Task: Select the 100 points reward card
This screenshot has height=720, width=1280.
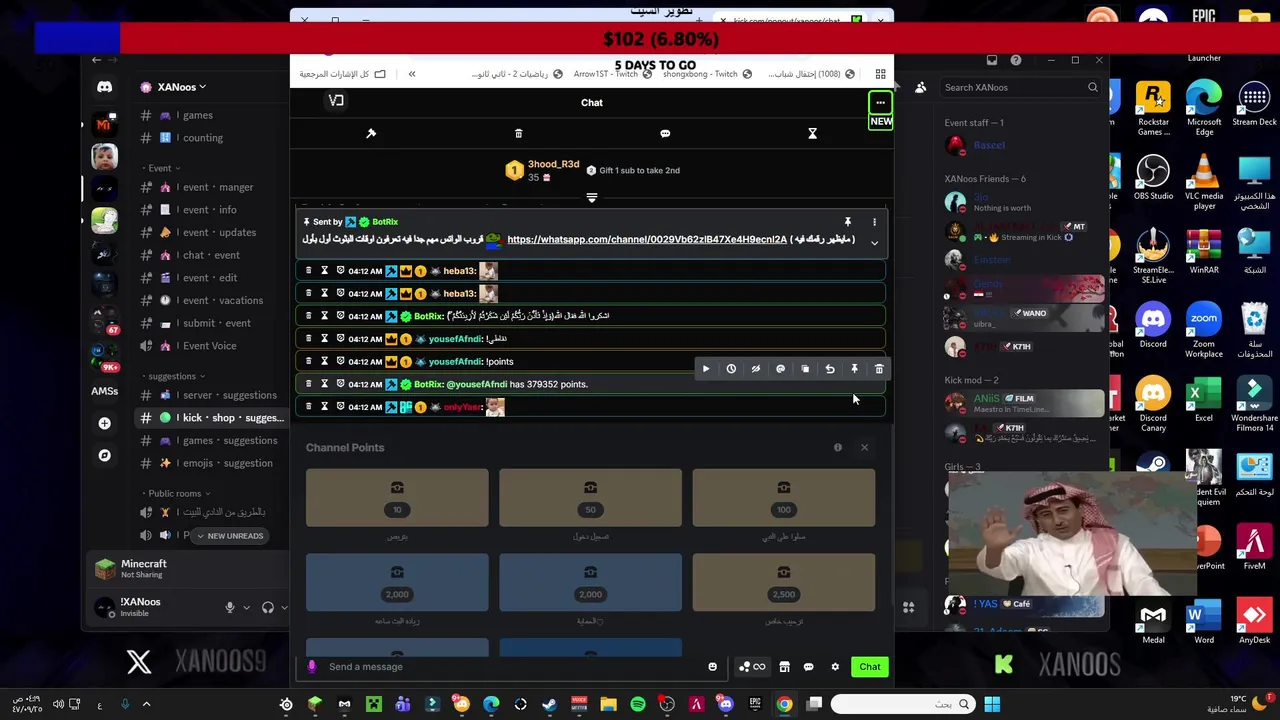Action: (783, 497)
